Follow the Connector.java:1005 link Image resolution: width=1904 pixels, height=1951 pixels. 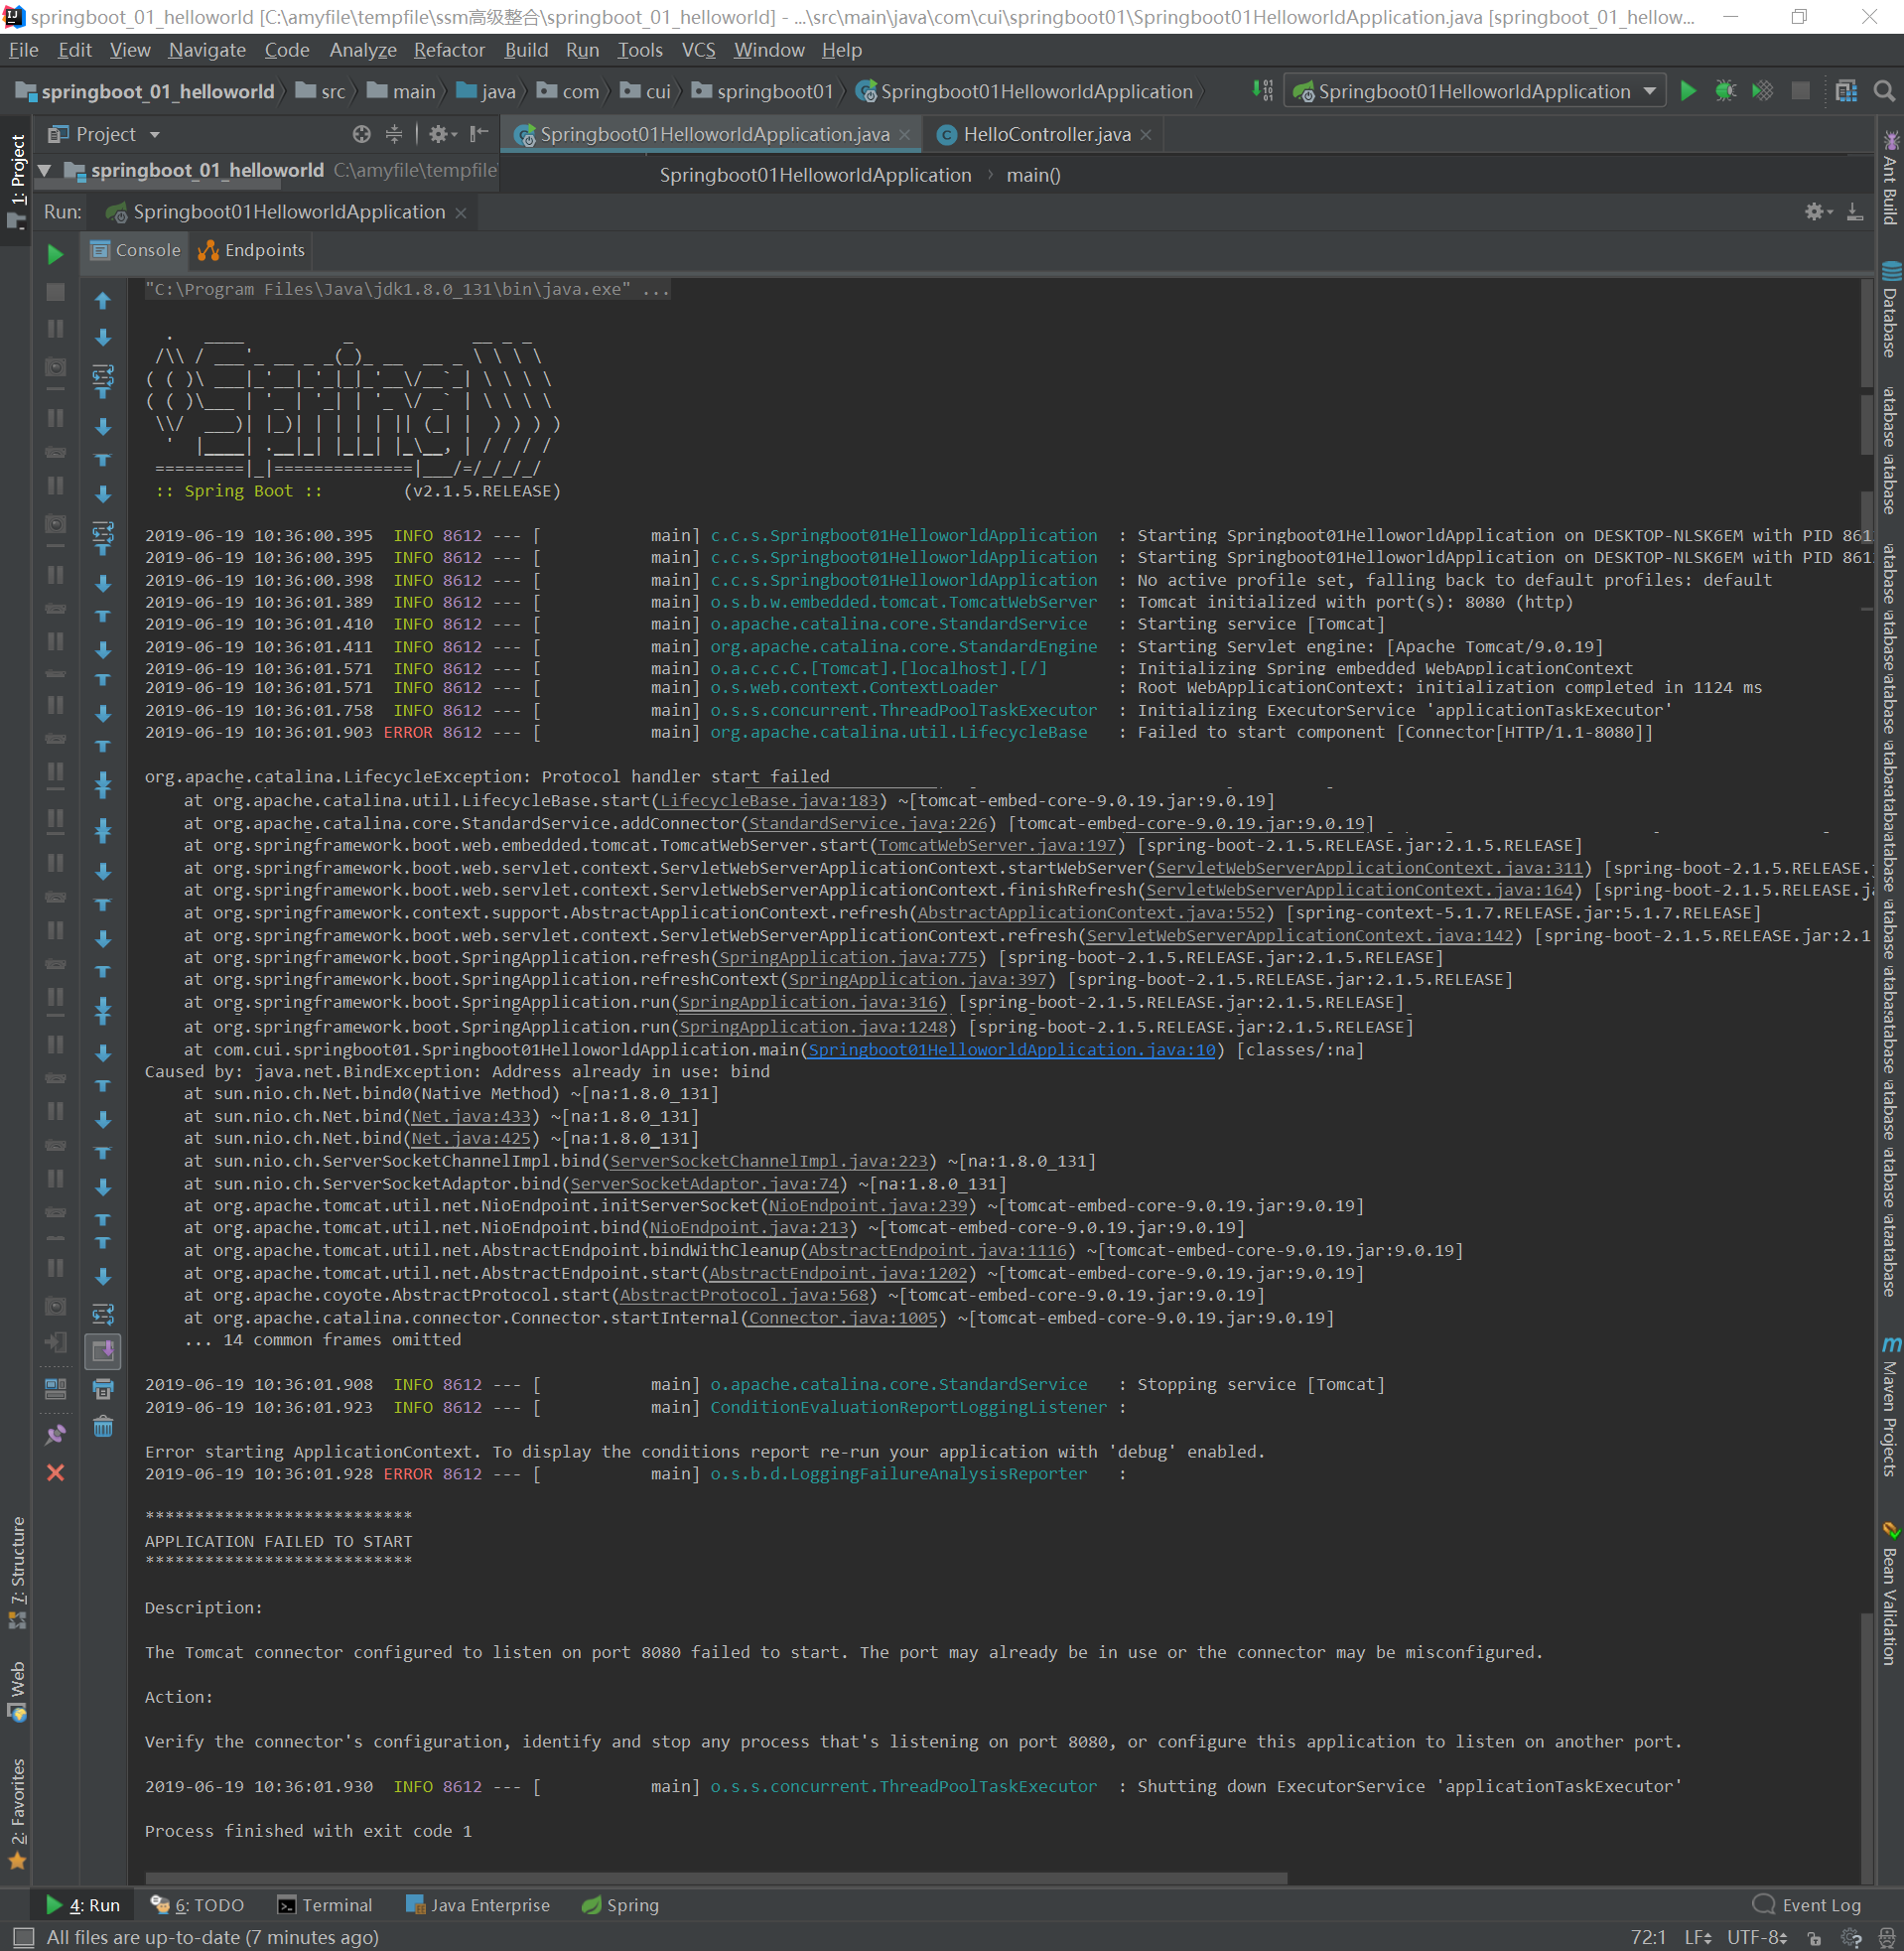[x=843, y=1318]
